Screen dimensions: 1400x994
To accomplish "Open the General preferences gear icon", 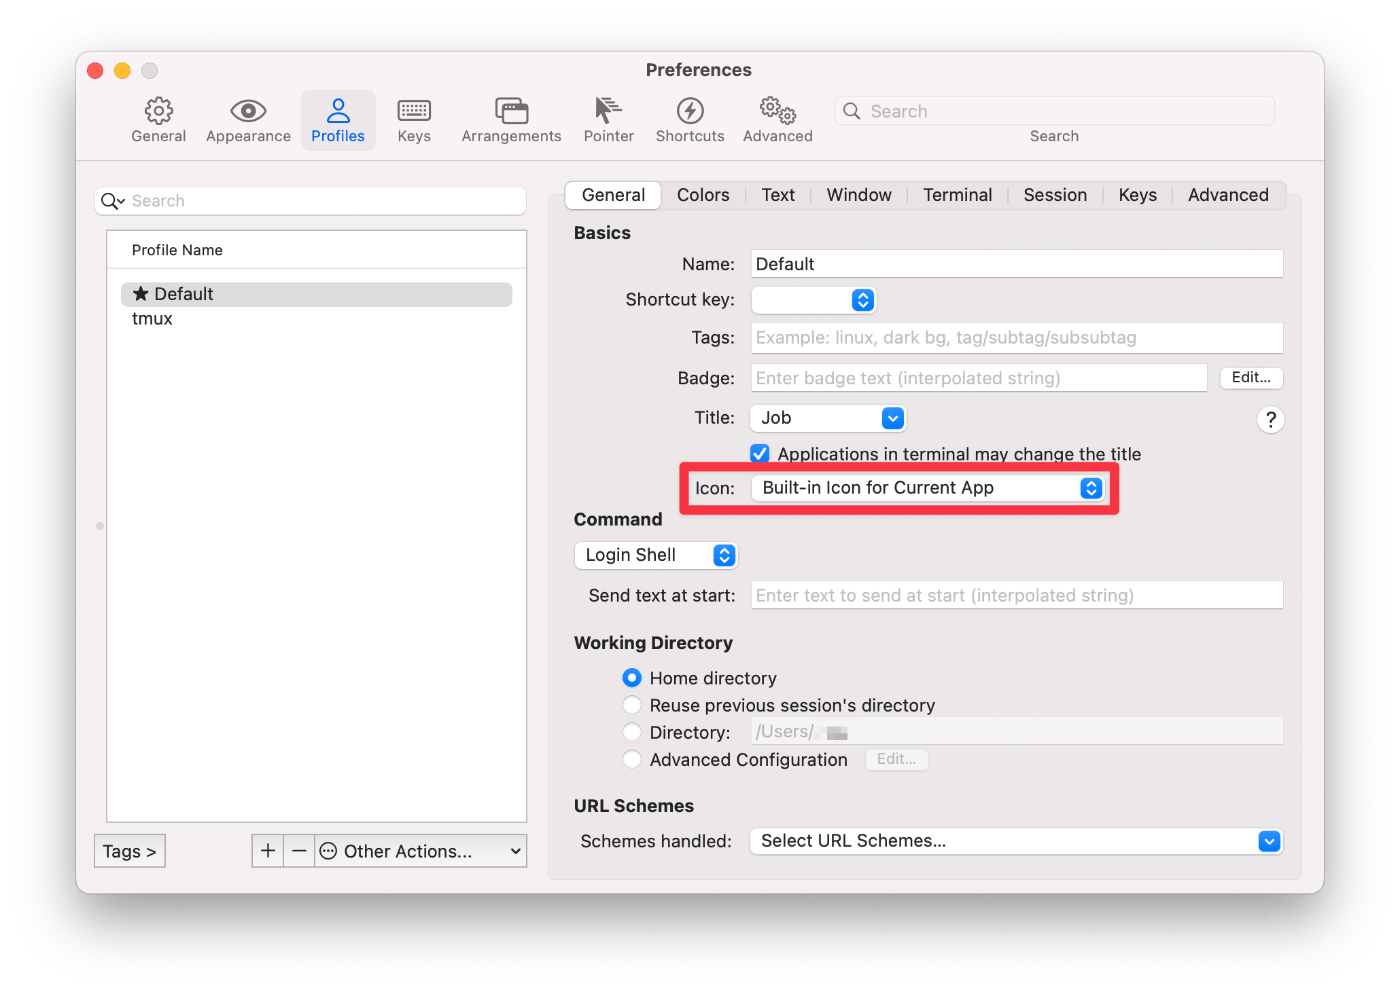I will click(158, 110).
